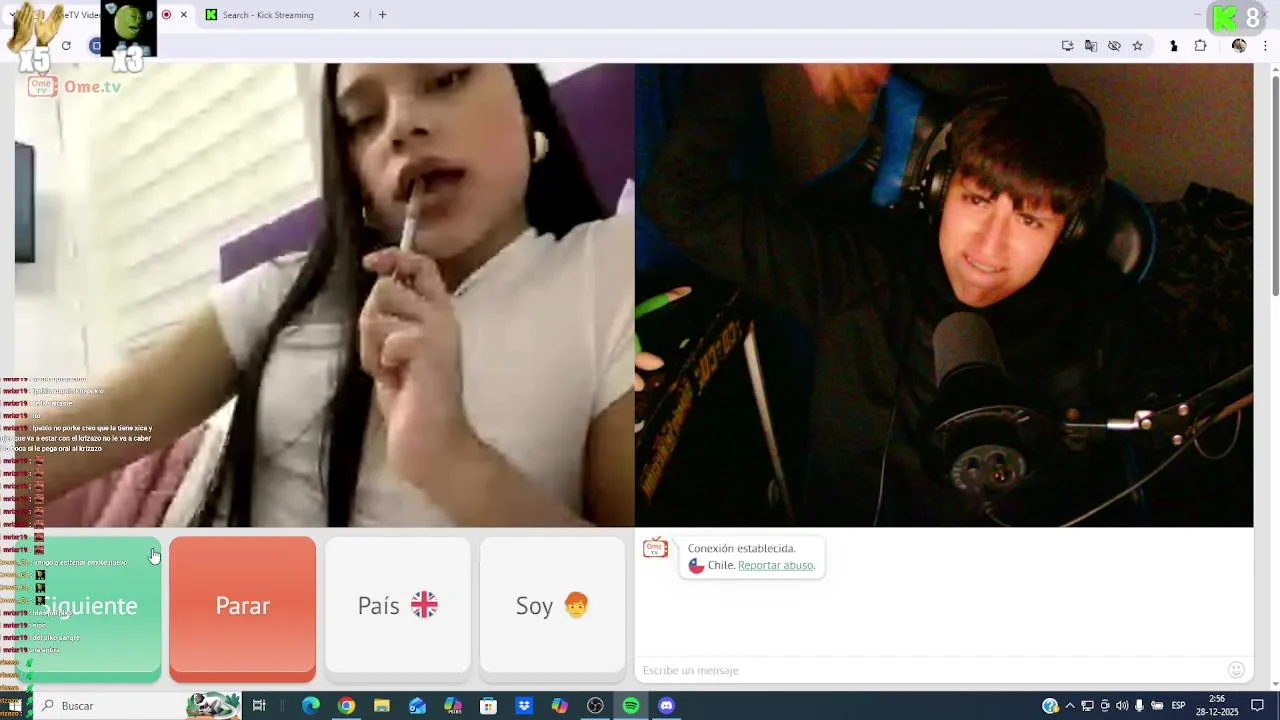Screen dimensions: 1280x720
Task: Open Google Chrome taskbar icon
Action: point(346,706)
